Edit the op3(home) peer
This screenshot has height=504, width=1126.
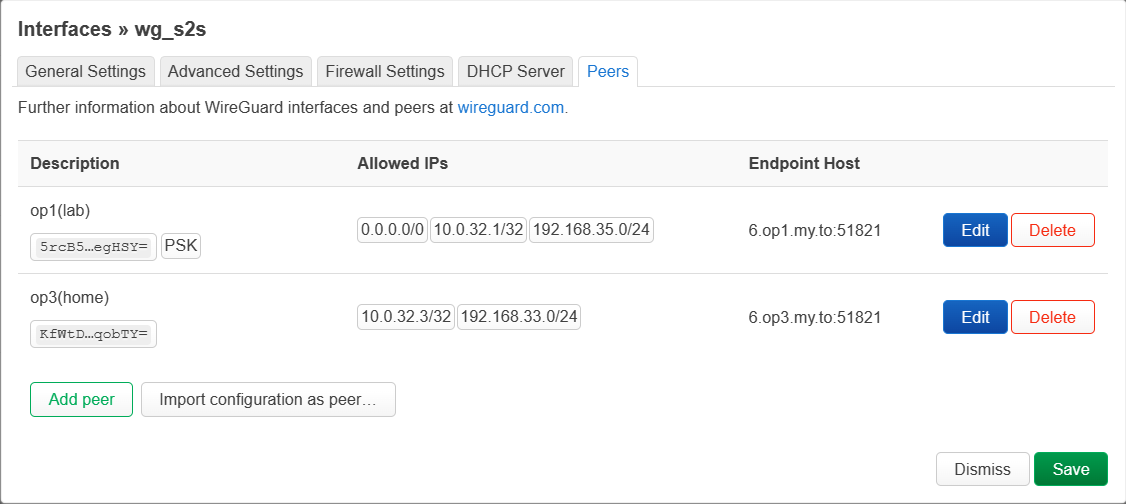point(975,317)
